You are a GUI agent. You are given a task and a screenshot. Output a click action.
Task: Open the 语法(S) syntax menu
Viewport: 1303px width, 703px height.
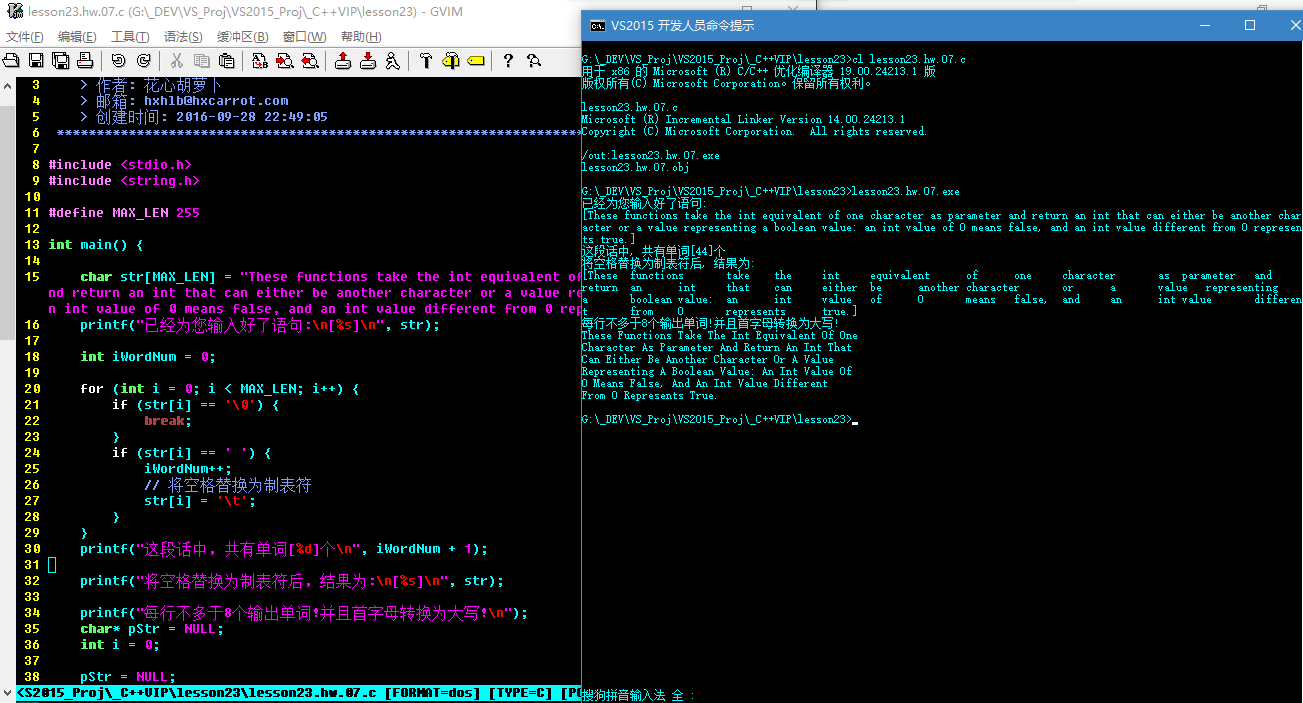[182, 37]
